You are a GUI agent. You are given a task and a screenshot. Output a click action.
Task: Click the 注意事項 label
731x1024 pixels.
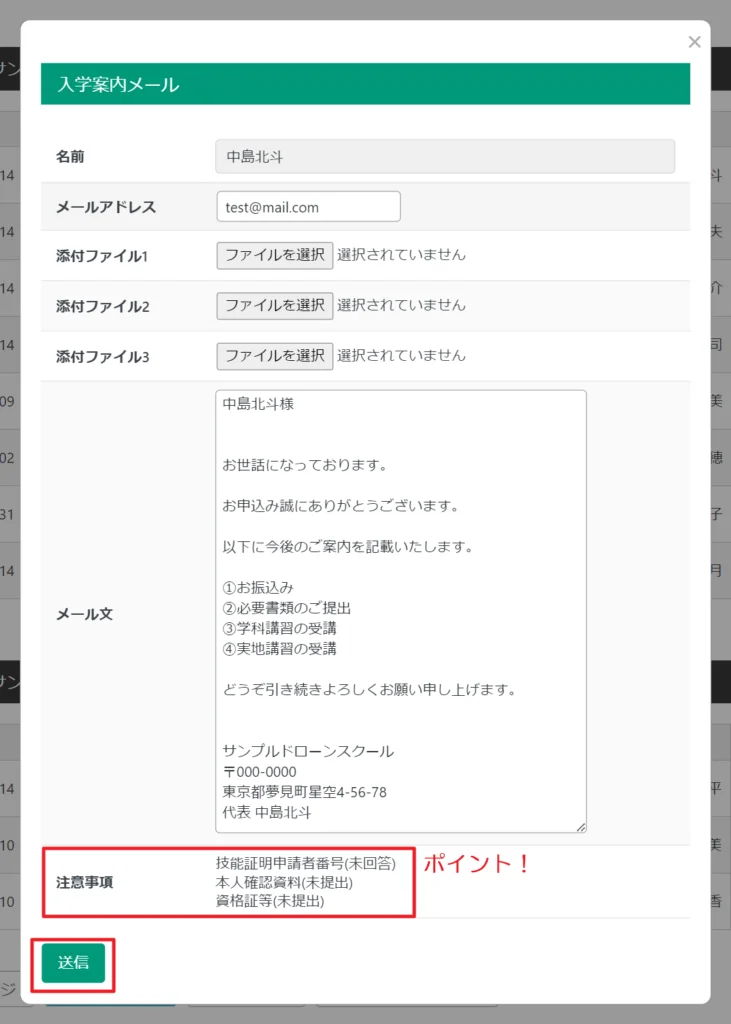click(84, 883)
